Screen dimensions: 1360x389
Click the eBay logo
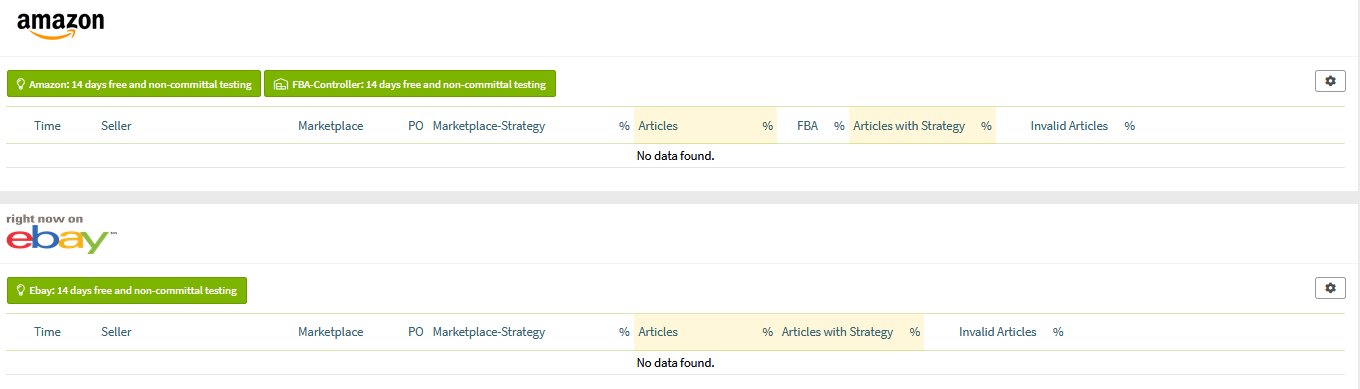pyautogui.click(x=61, y=234)
